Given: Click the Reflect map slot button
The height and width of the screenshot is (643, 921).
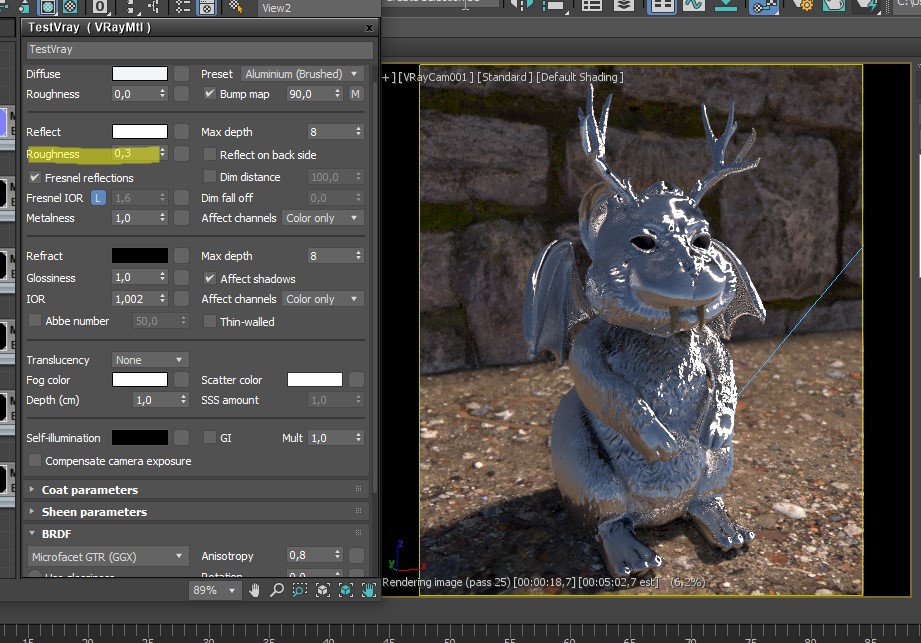Looking at the screenshot, I should [x=181, y=132].
